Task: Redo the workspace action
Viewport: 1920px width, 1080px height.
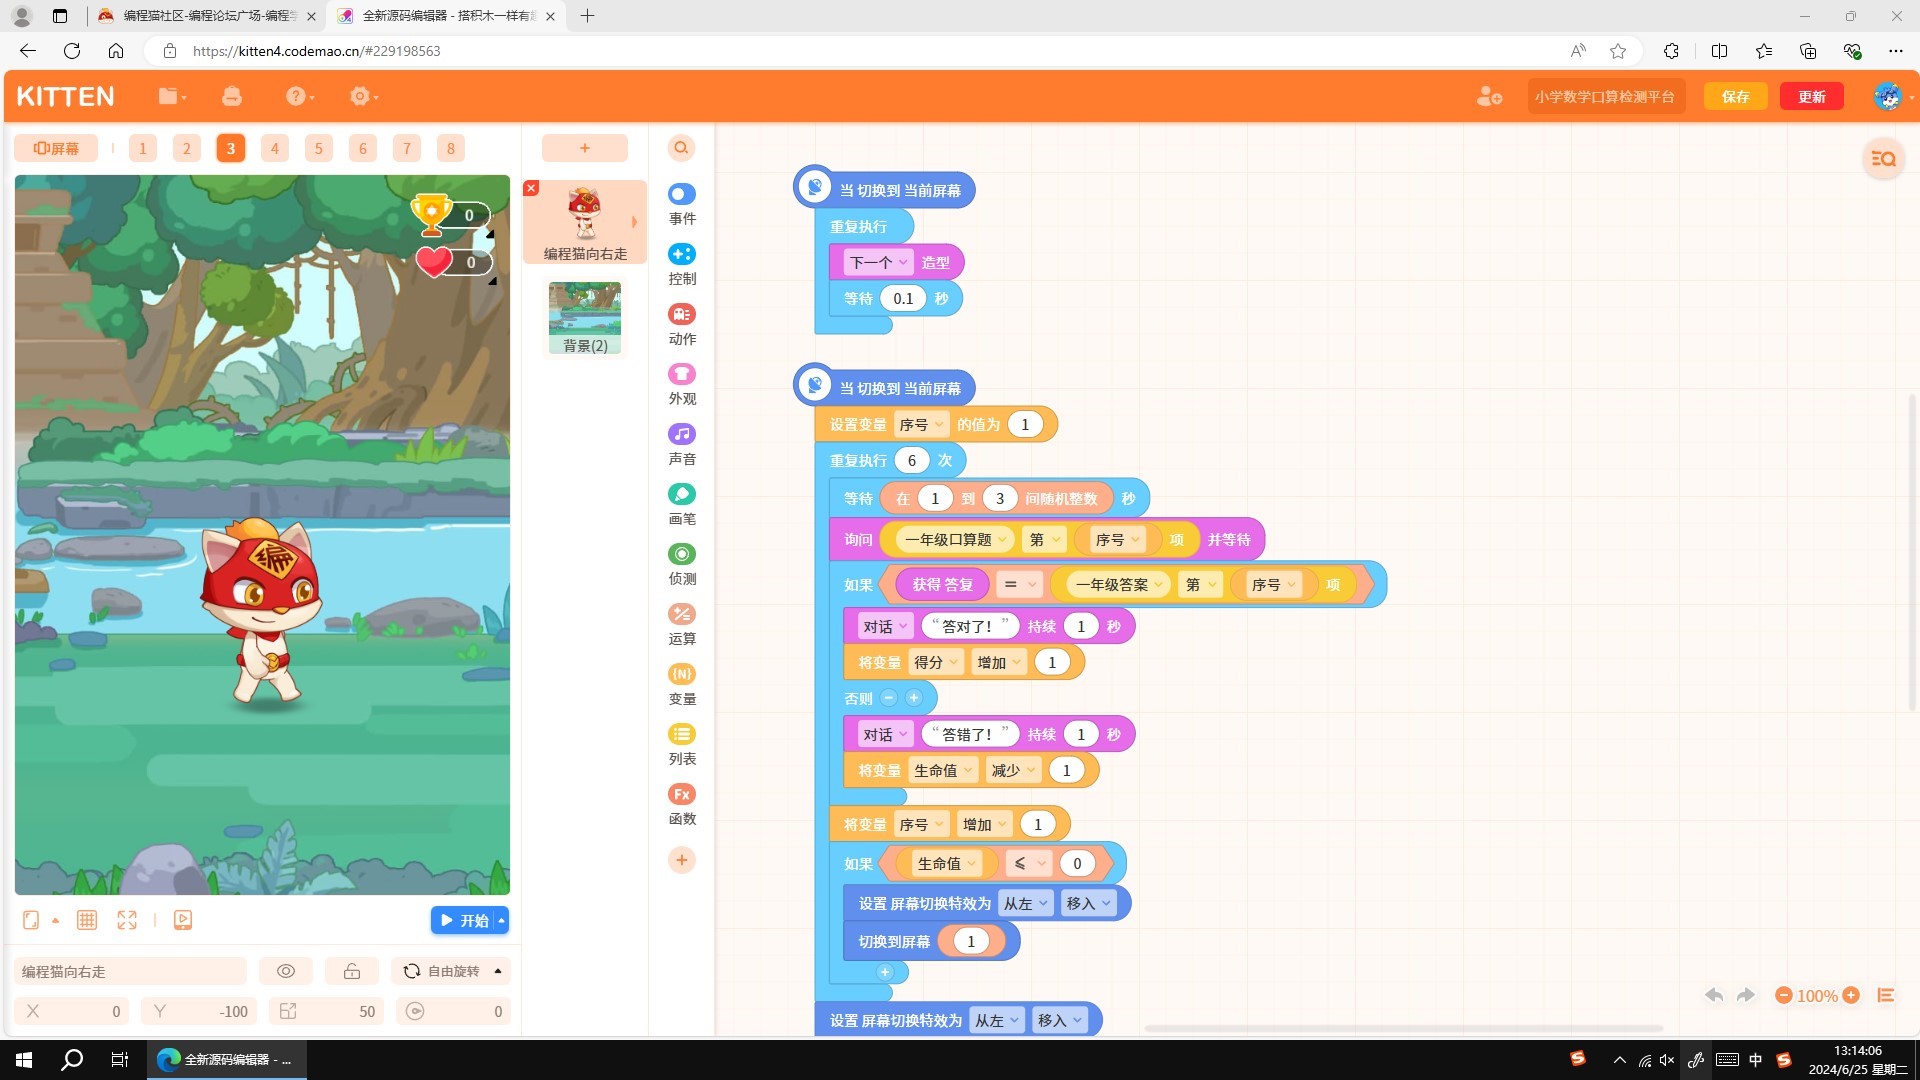Action: 1746,995
